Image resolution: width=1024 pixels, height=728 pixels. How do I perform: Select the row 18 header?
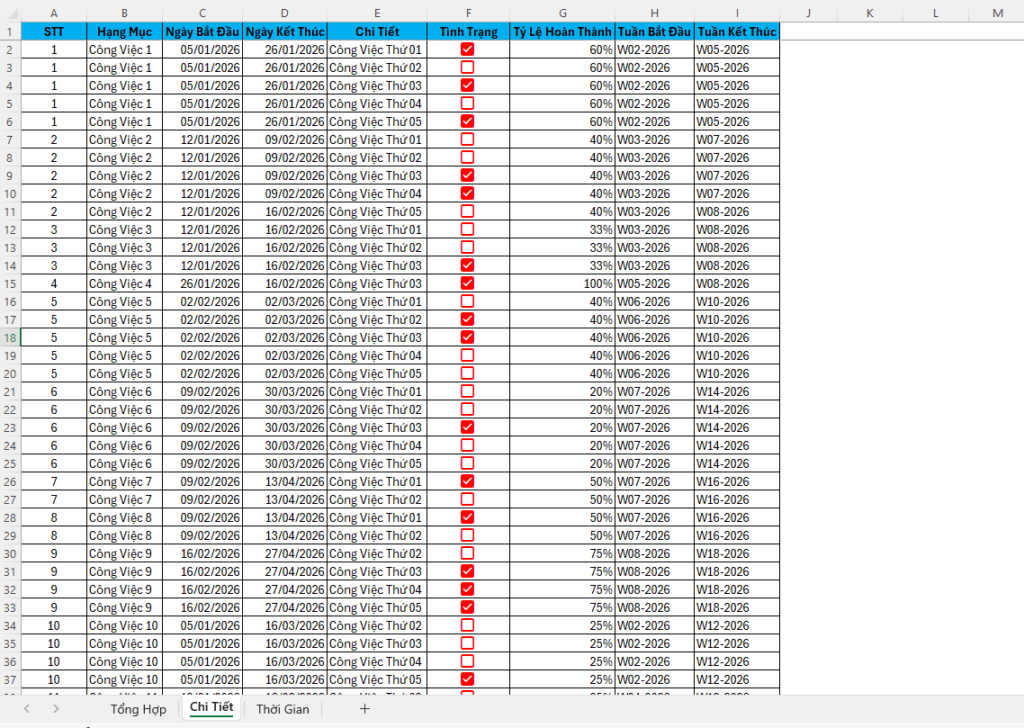(10, 337)
